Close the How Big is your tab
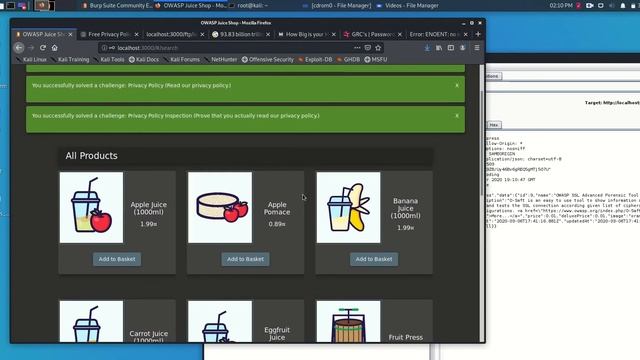This screenshot has width=640, height=360. click(333, 35)
